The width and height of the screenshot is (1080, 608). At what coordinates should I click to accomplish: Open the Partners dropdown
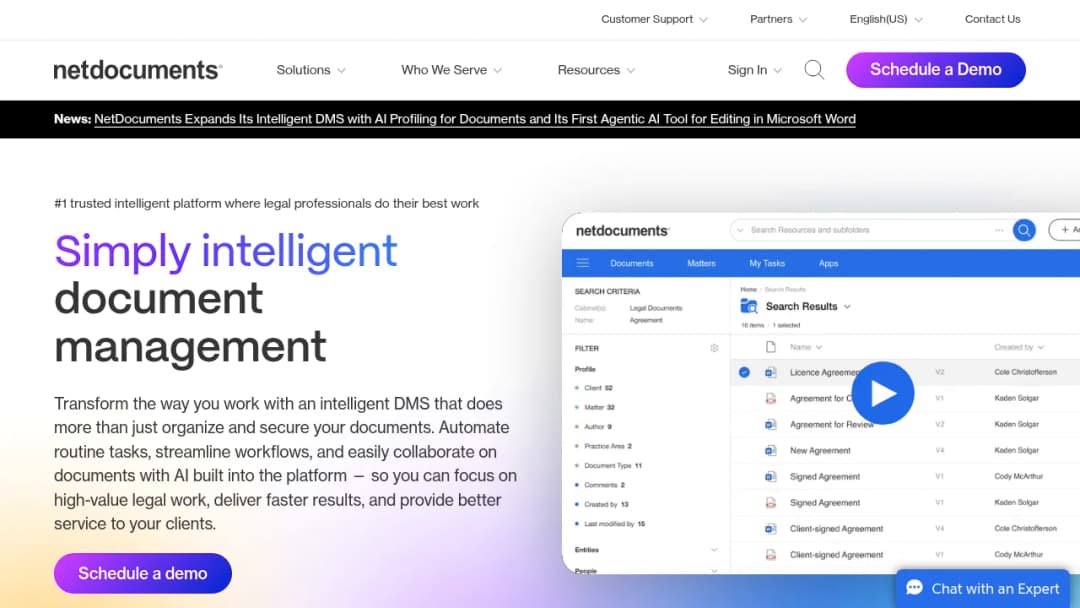(778, 19)
